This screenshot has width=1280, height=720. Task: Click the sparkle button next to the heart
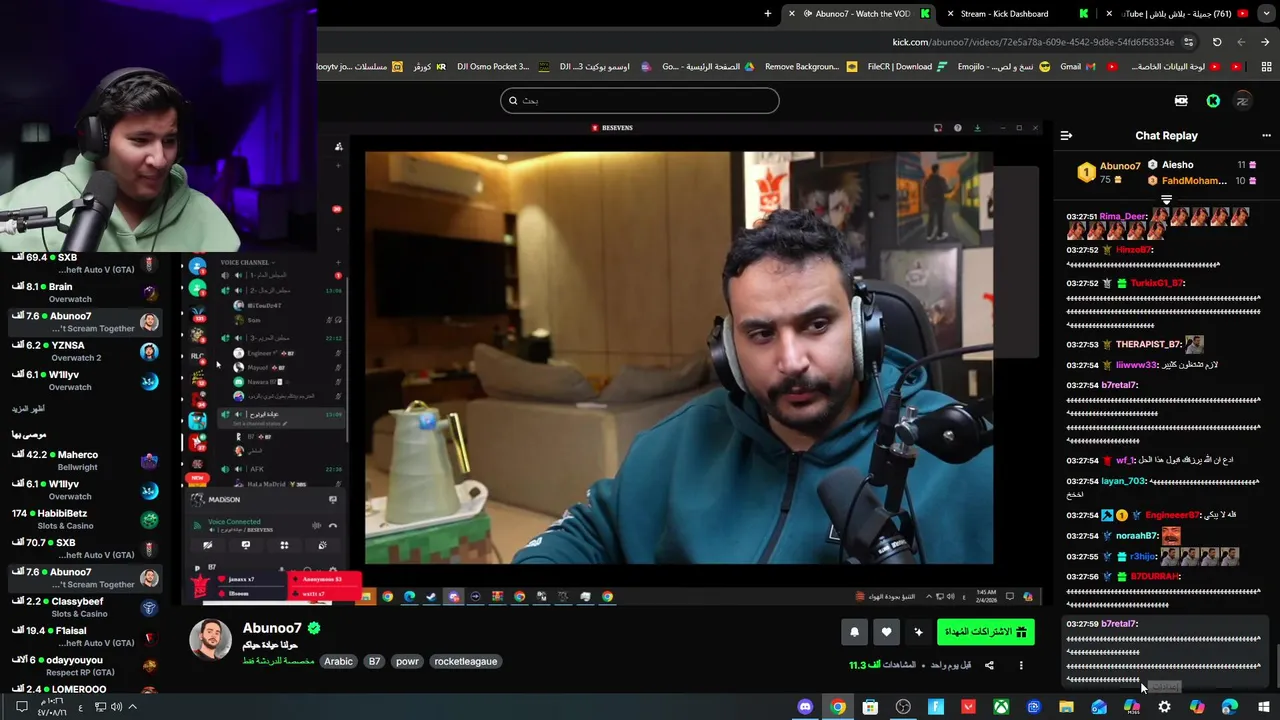point(918,632)
